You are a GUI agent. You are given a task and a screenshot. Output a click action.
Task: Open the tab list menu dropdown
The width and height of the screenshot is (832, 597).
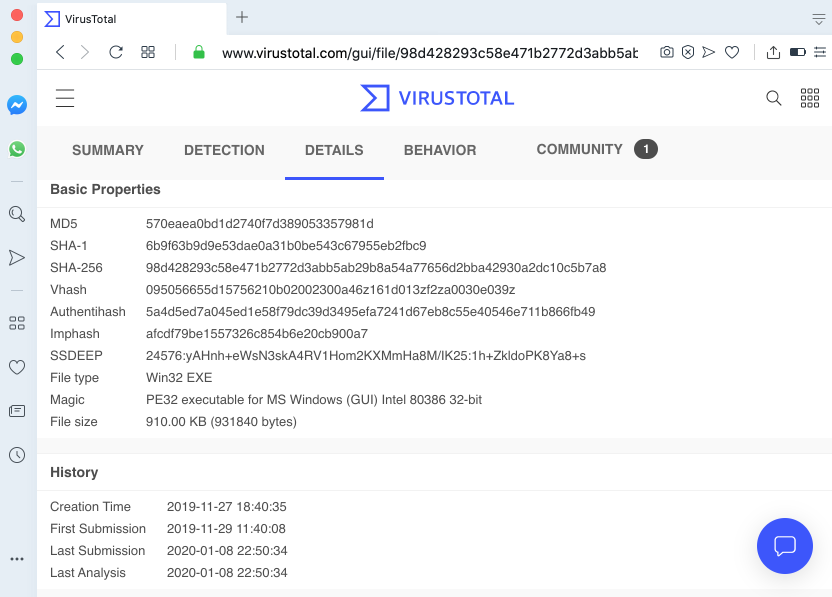click(x=819, y=20)
